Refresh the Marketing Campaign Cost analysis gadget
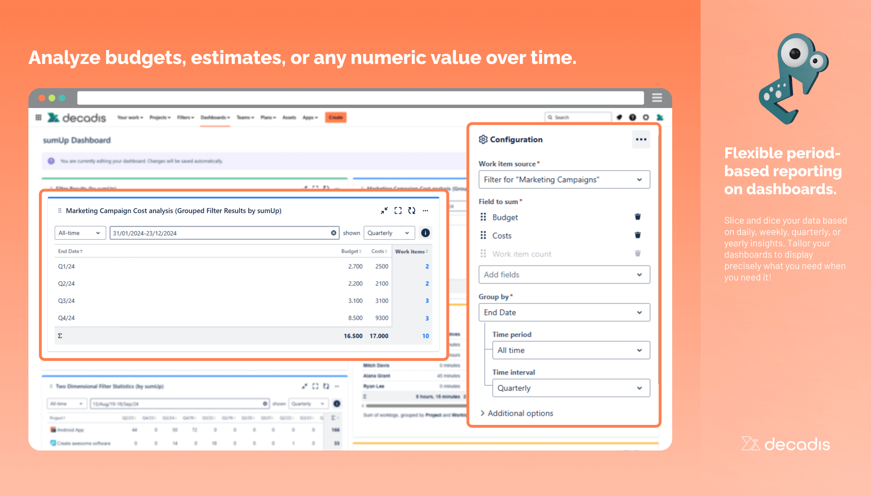 (x=412, y=211)
